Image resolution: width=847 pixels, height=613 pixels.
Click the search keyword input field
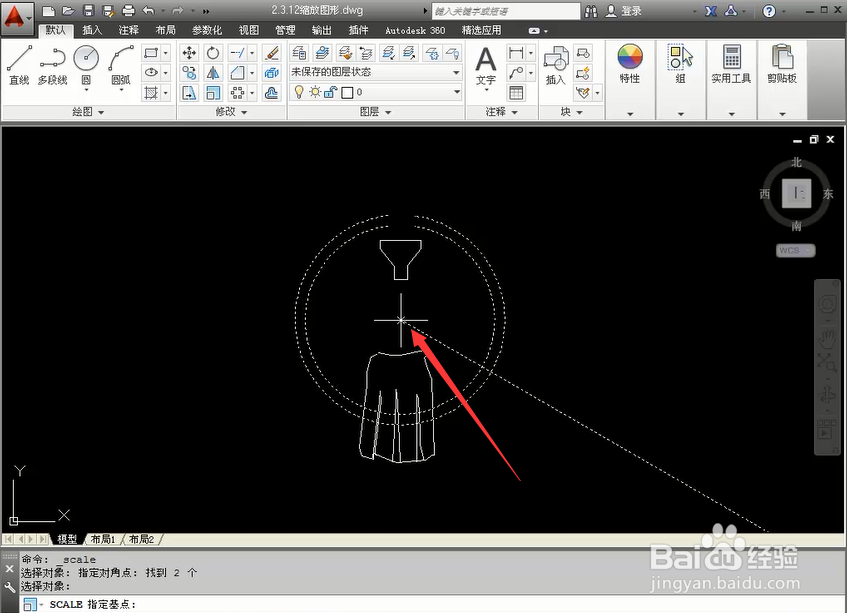click(506, 11)
